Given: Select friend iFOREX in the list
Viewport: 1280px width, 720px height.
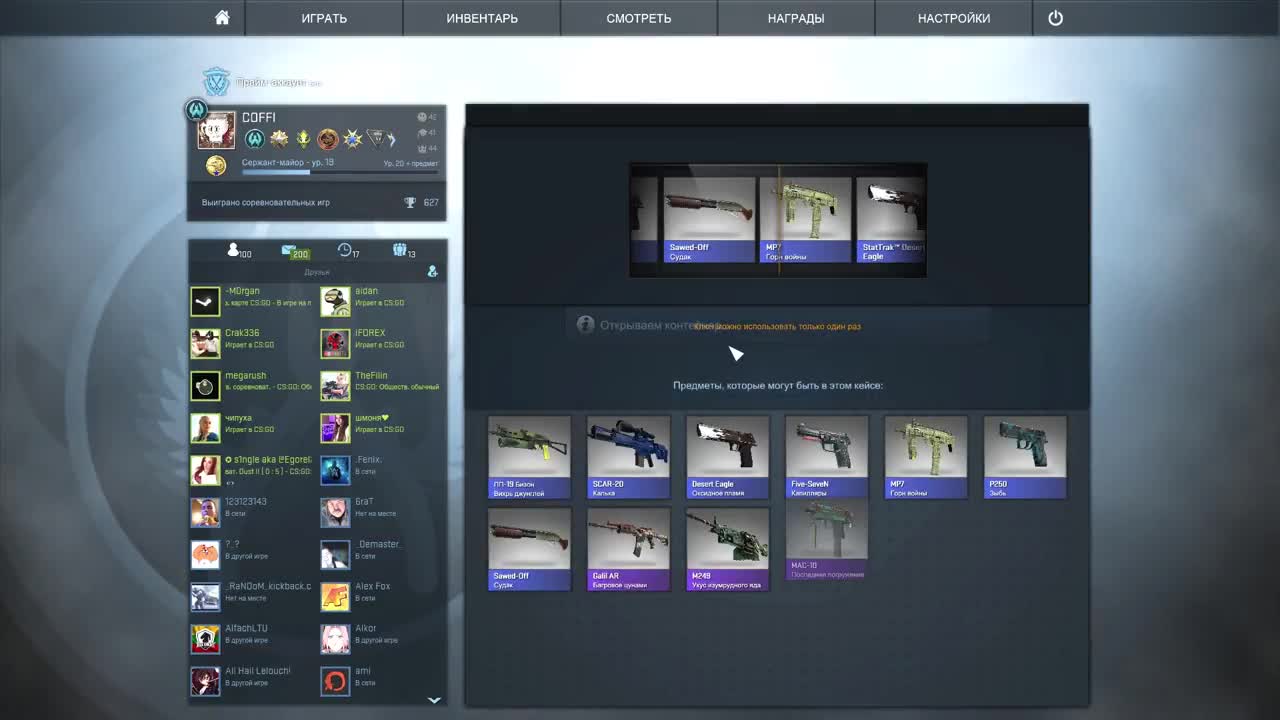Looking at the screenshot, I should tap(382, 343).
